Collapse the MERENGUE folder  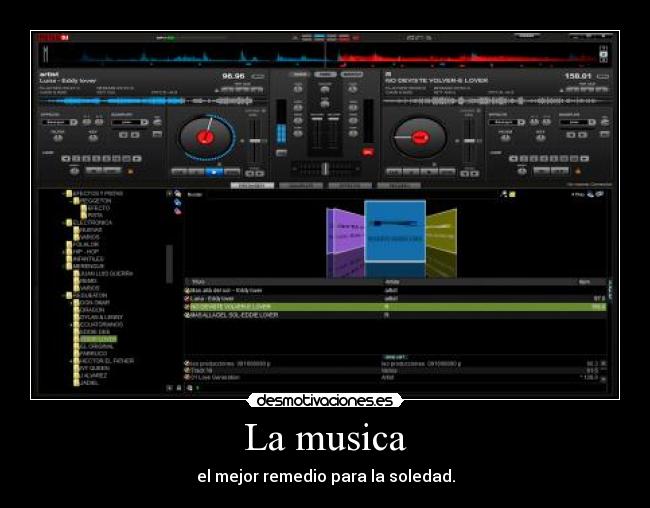pos(64,266)
